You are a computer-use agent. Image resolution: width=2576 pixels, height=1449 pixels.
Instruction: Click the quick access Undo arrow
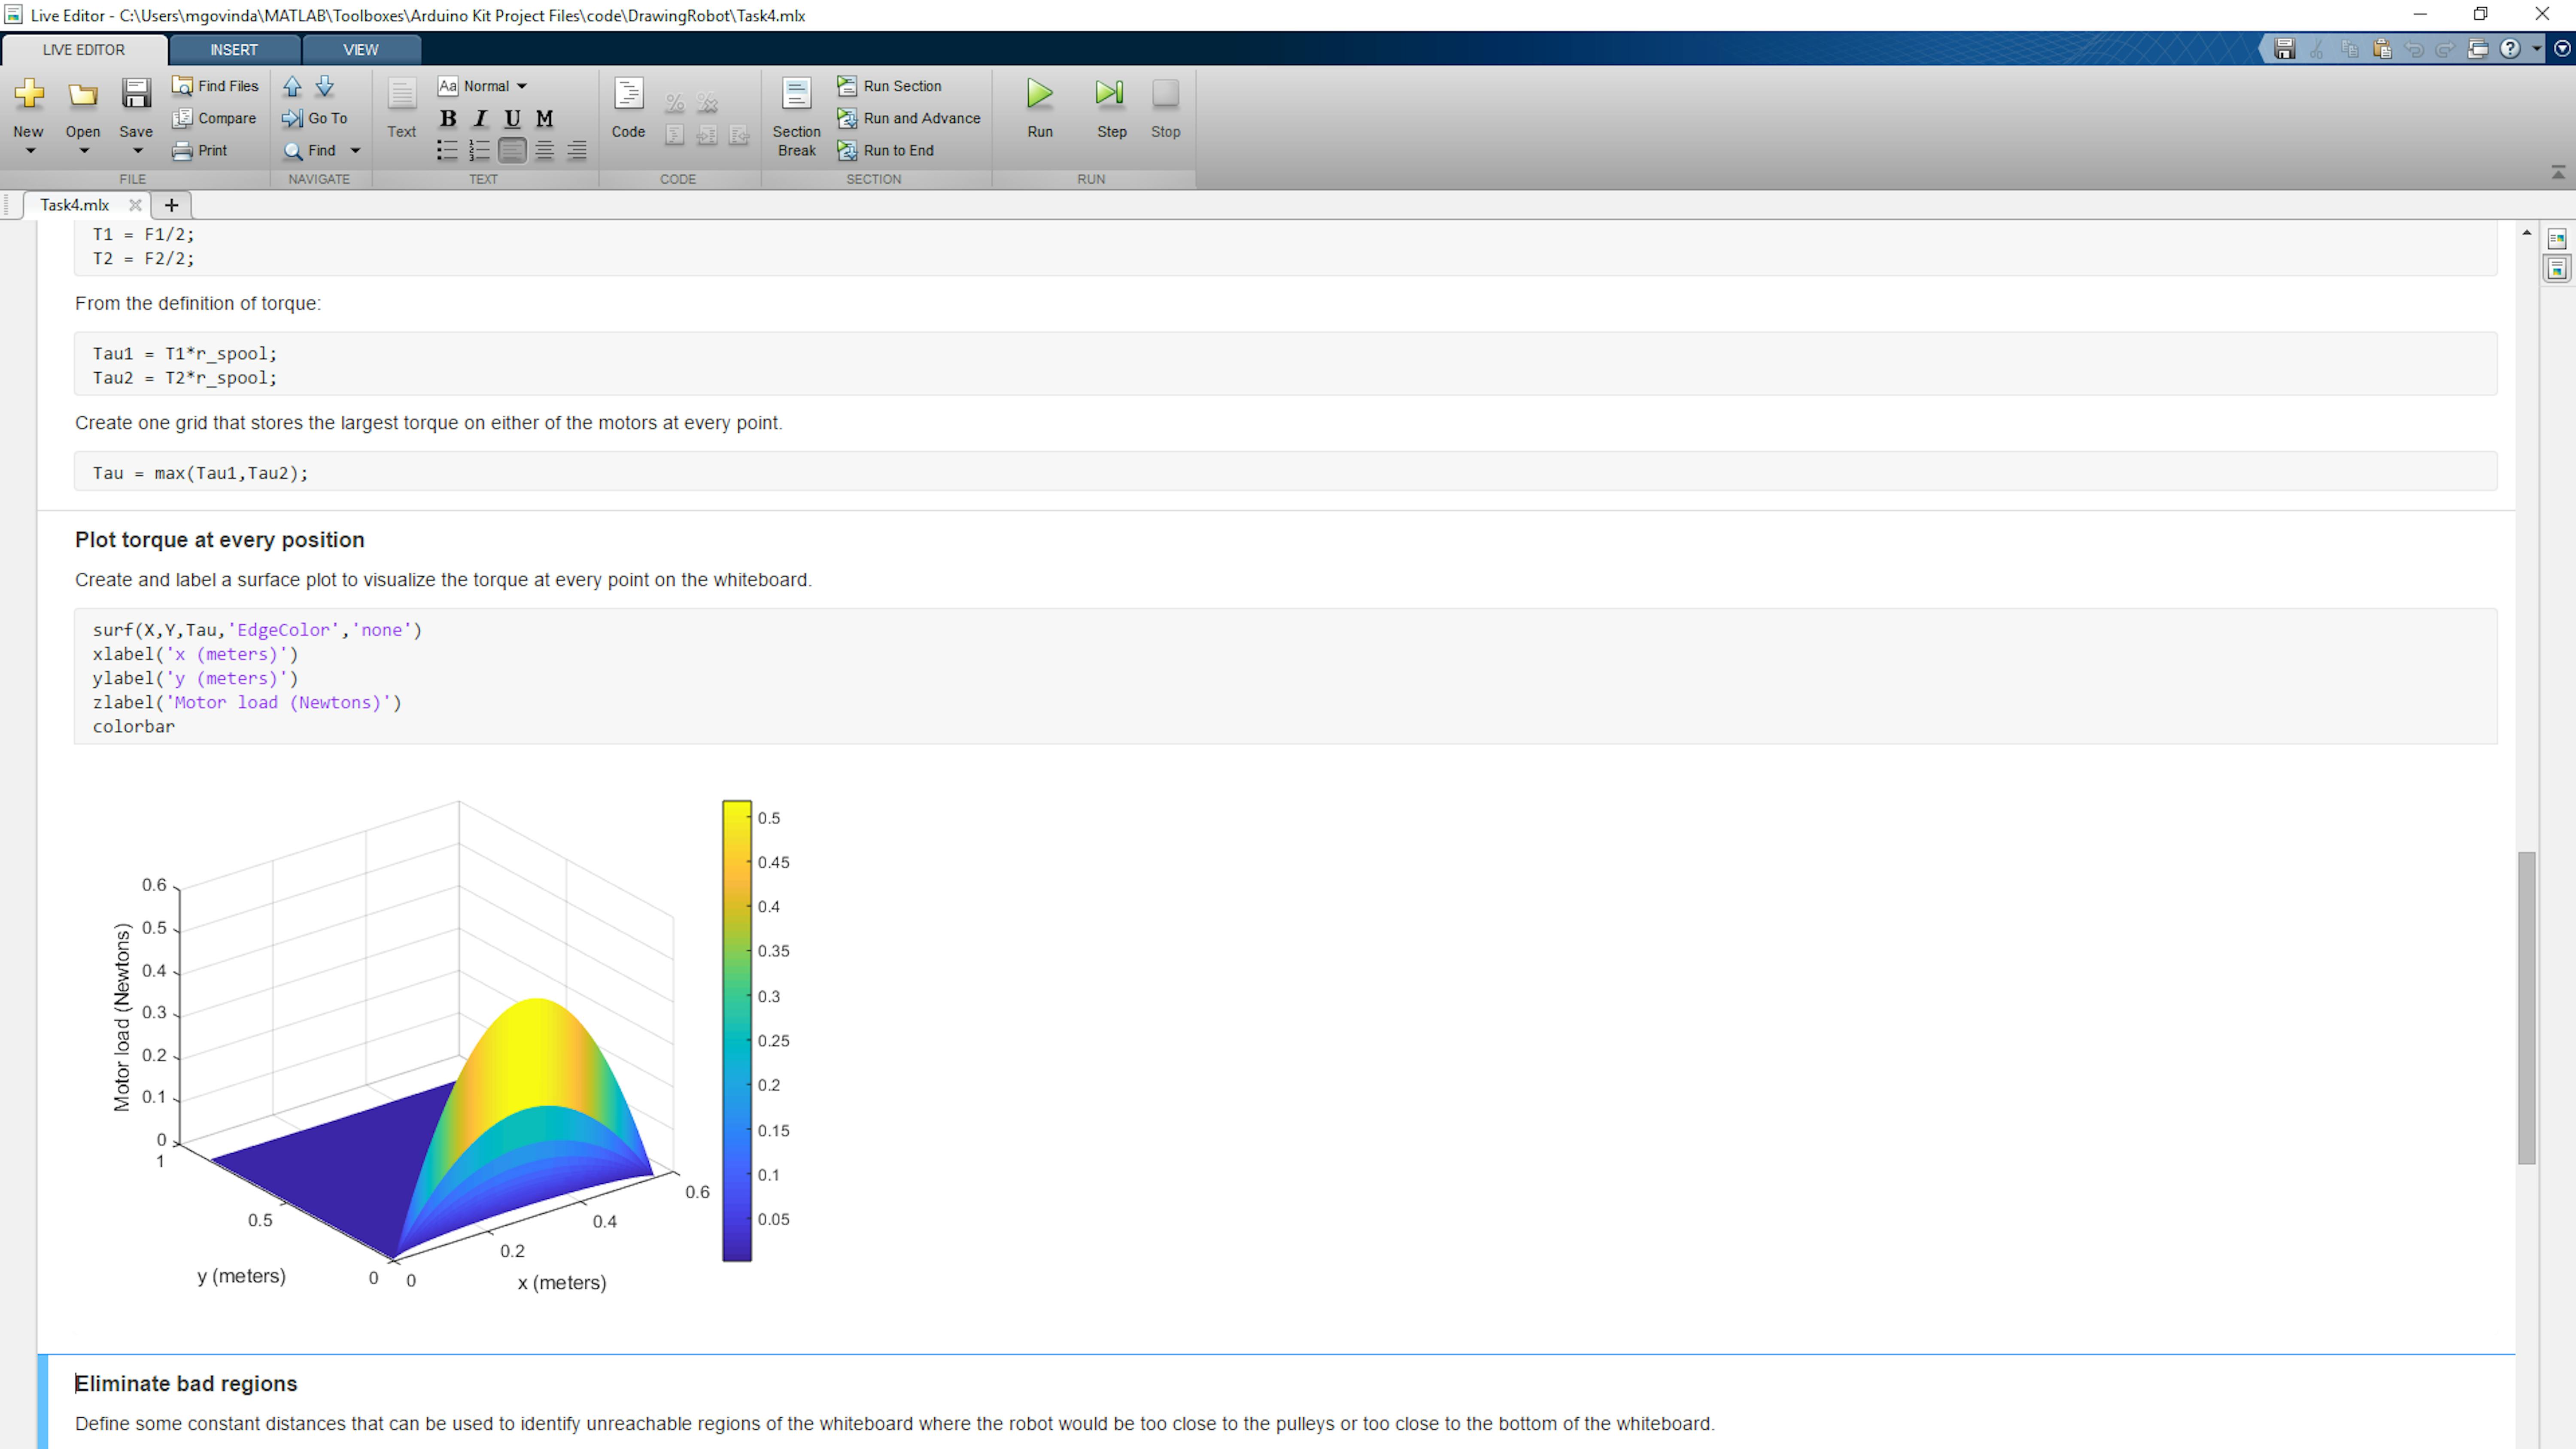pos(2414,49)
